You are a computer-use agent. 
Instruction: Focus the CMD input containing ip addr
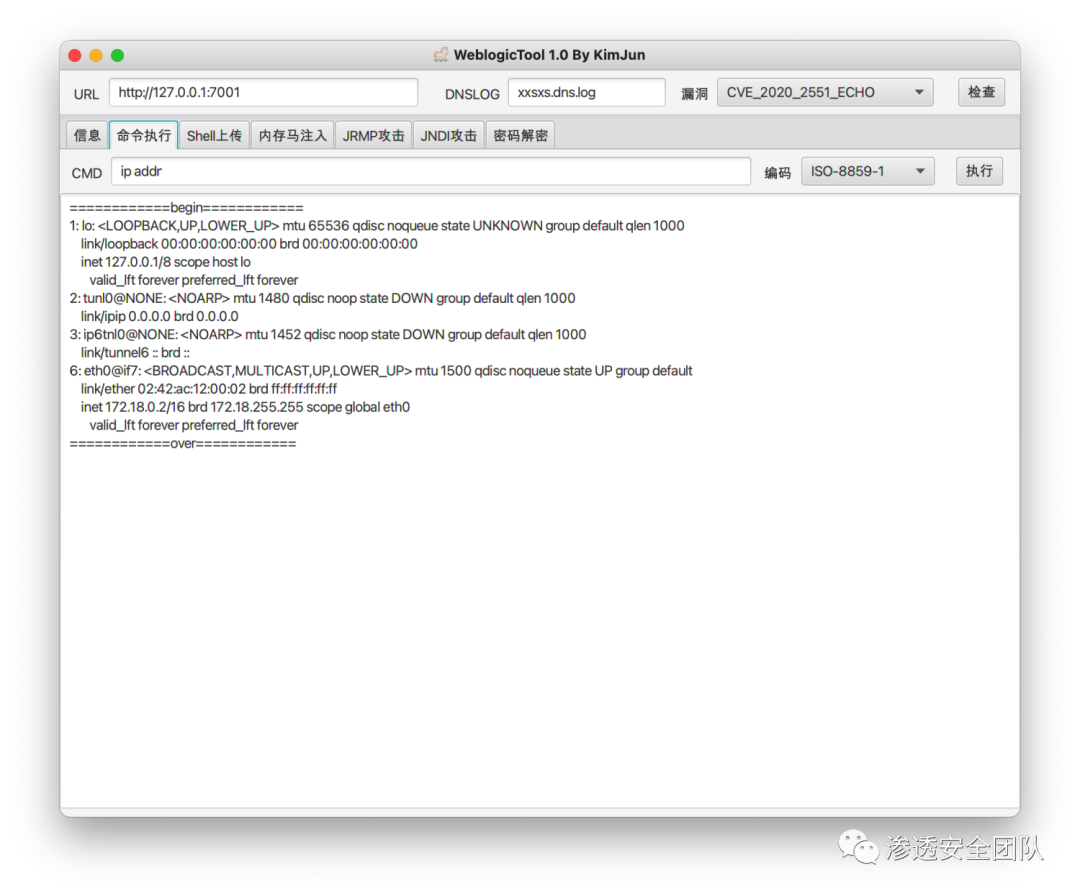[431, 171]
